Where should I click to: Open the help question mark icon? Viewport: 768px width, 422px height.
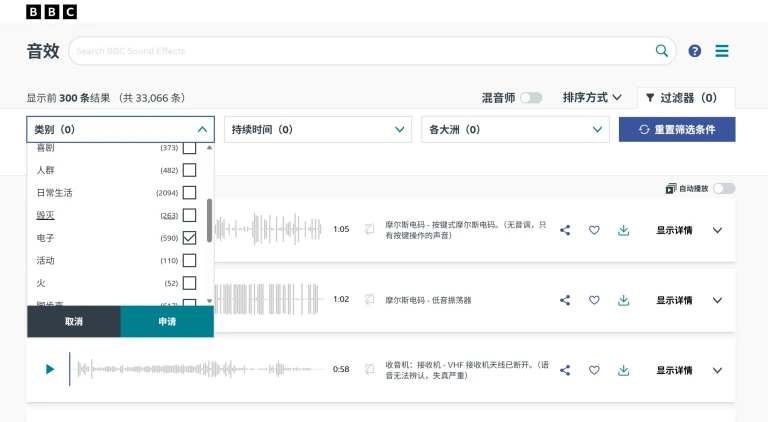pos(695,51)
